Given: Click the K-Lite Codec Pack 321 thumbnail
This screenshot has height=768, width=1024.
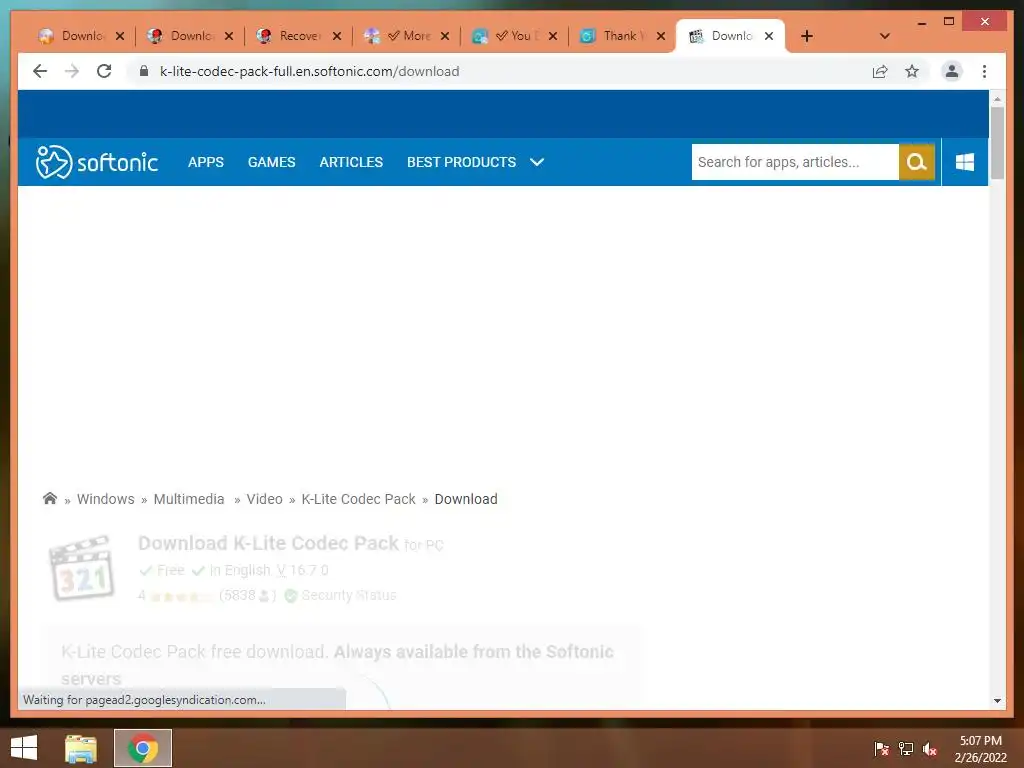Looking at the screenshot, I should click(x=82, y=568).
